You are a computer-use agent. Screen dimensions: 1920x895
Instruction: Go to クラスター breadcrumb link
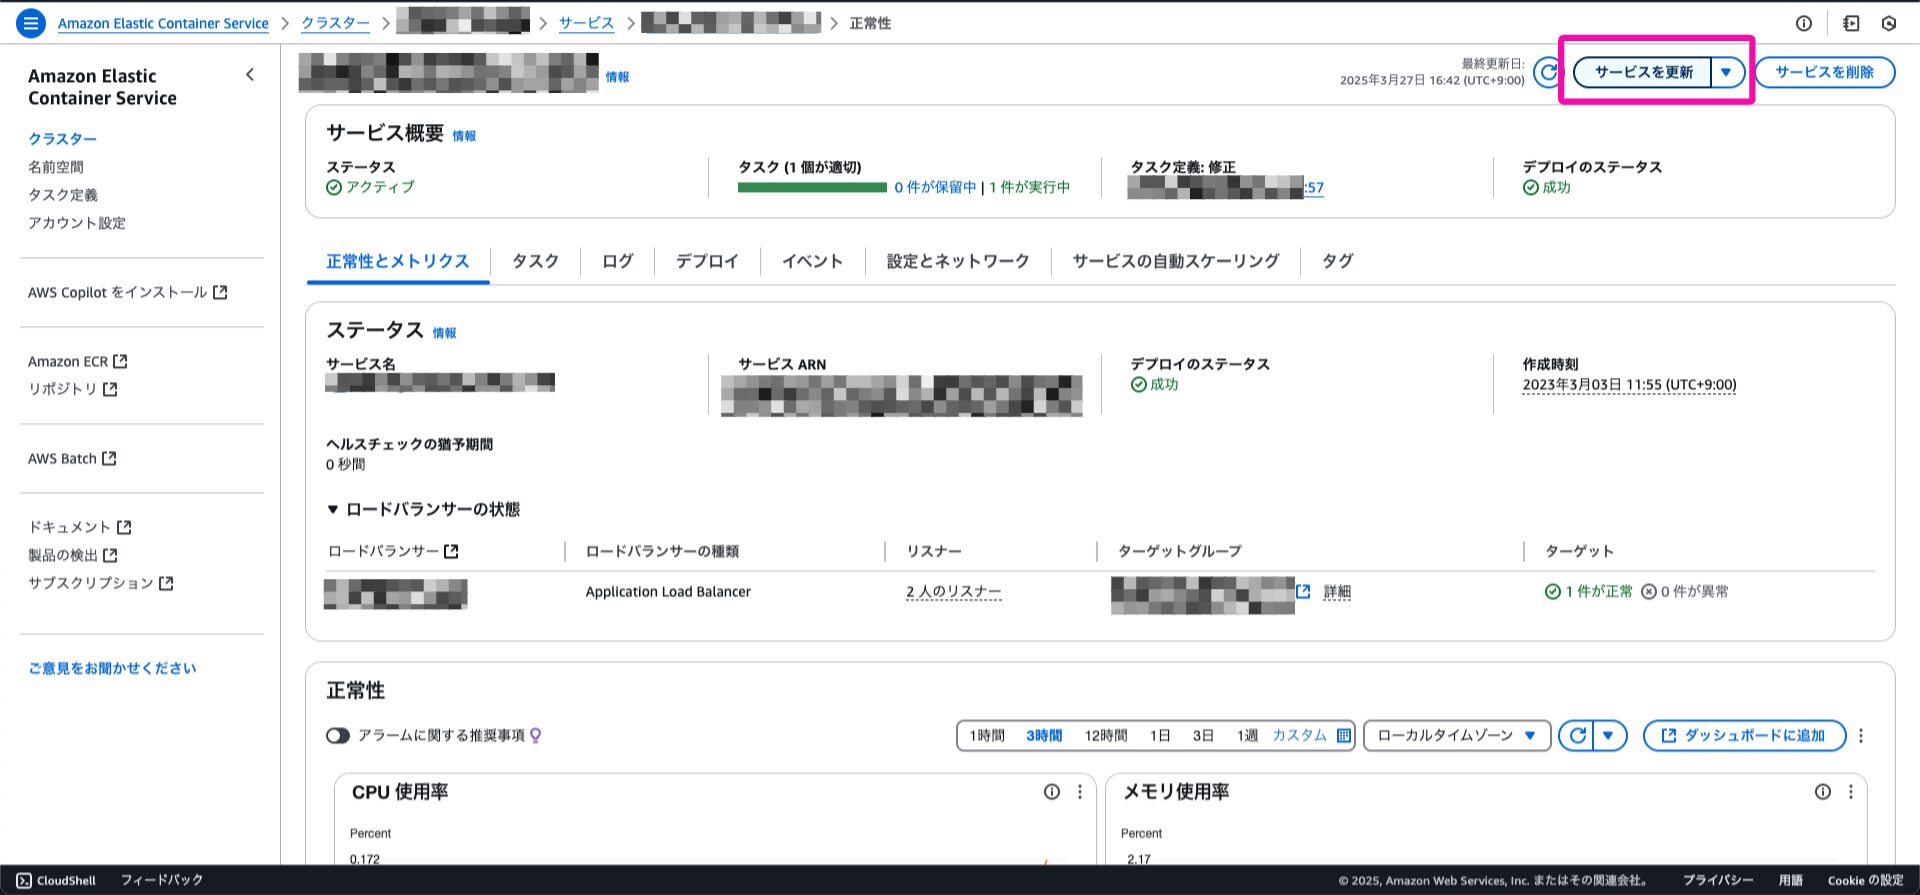(335, 23)
